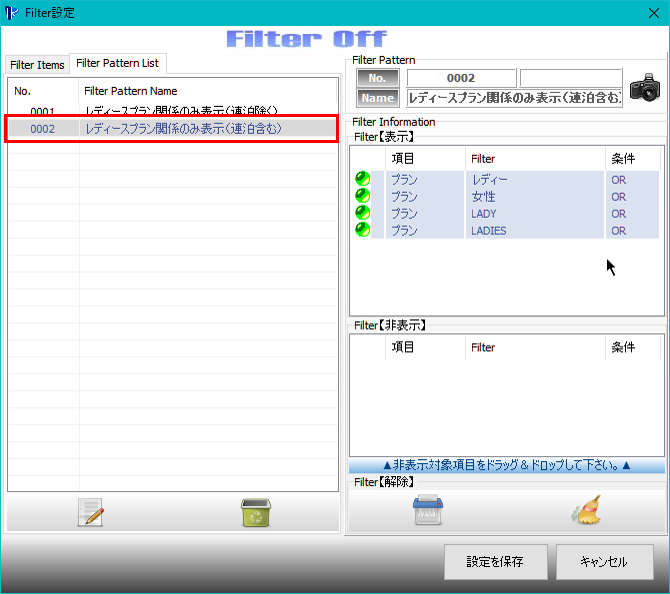Click the pattern number field showing 0002
The image size is (670, 594).
461,78
